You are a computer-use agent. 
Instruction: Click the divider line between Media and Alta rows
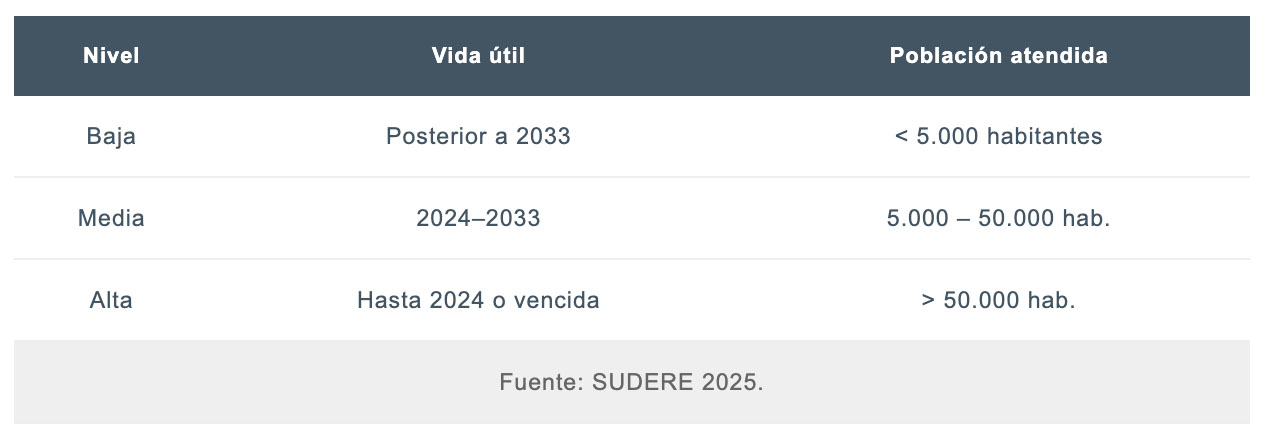tap(632, 259)
